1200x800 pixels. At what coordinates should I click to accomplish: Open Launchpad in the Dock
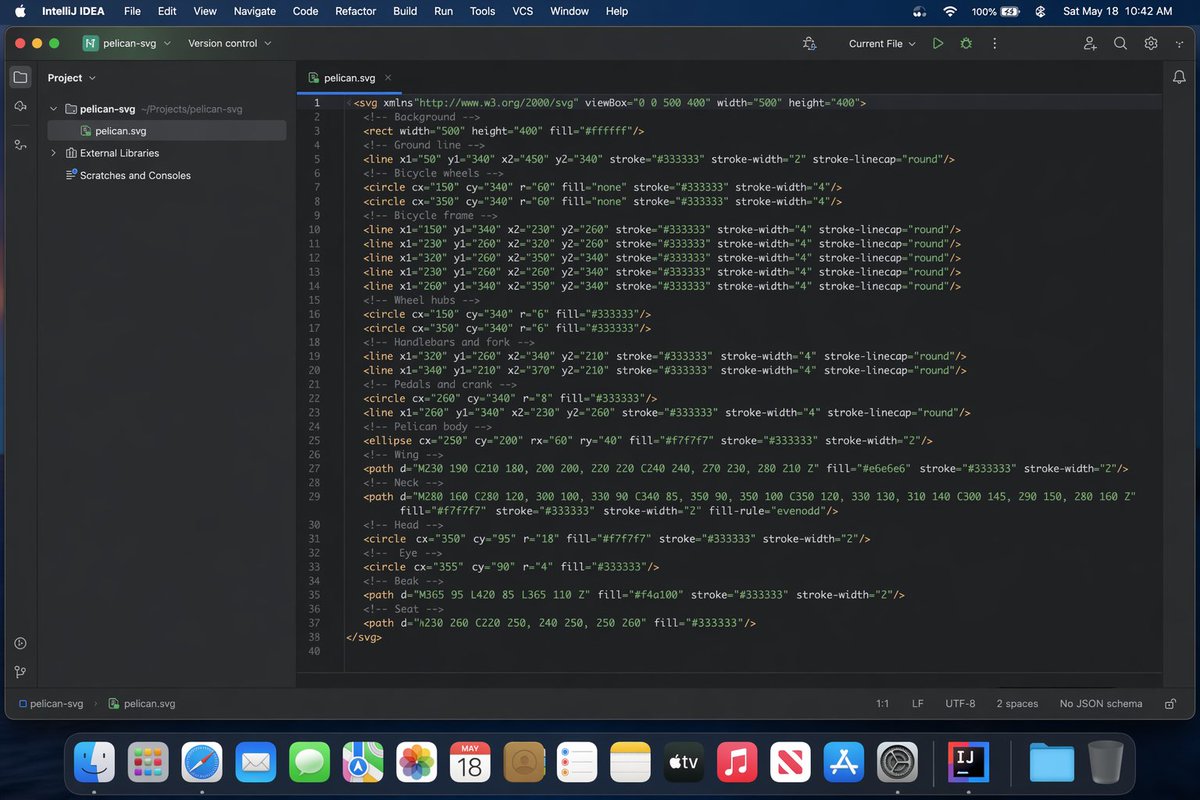pyautogui.click(x=149, y=763)
